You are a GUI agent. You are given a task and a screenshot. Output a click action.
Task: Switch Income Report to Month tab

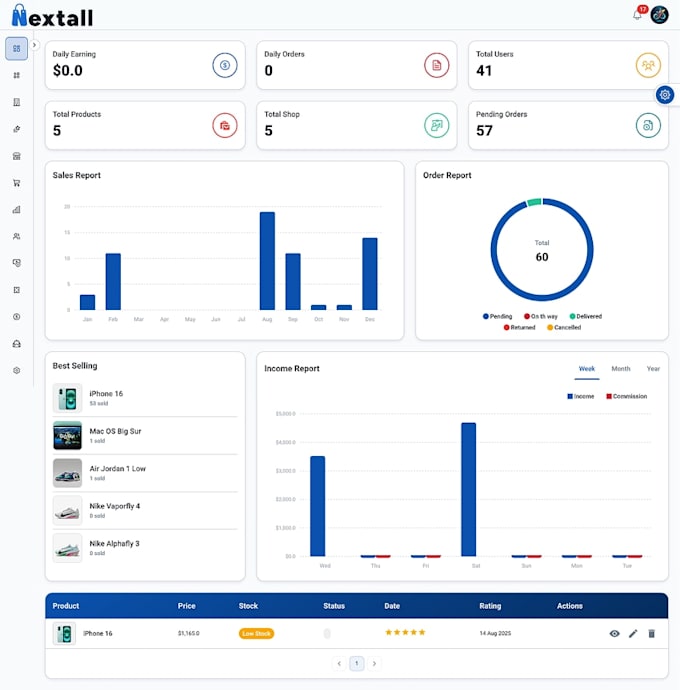[x=621, y=369]
